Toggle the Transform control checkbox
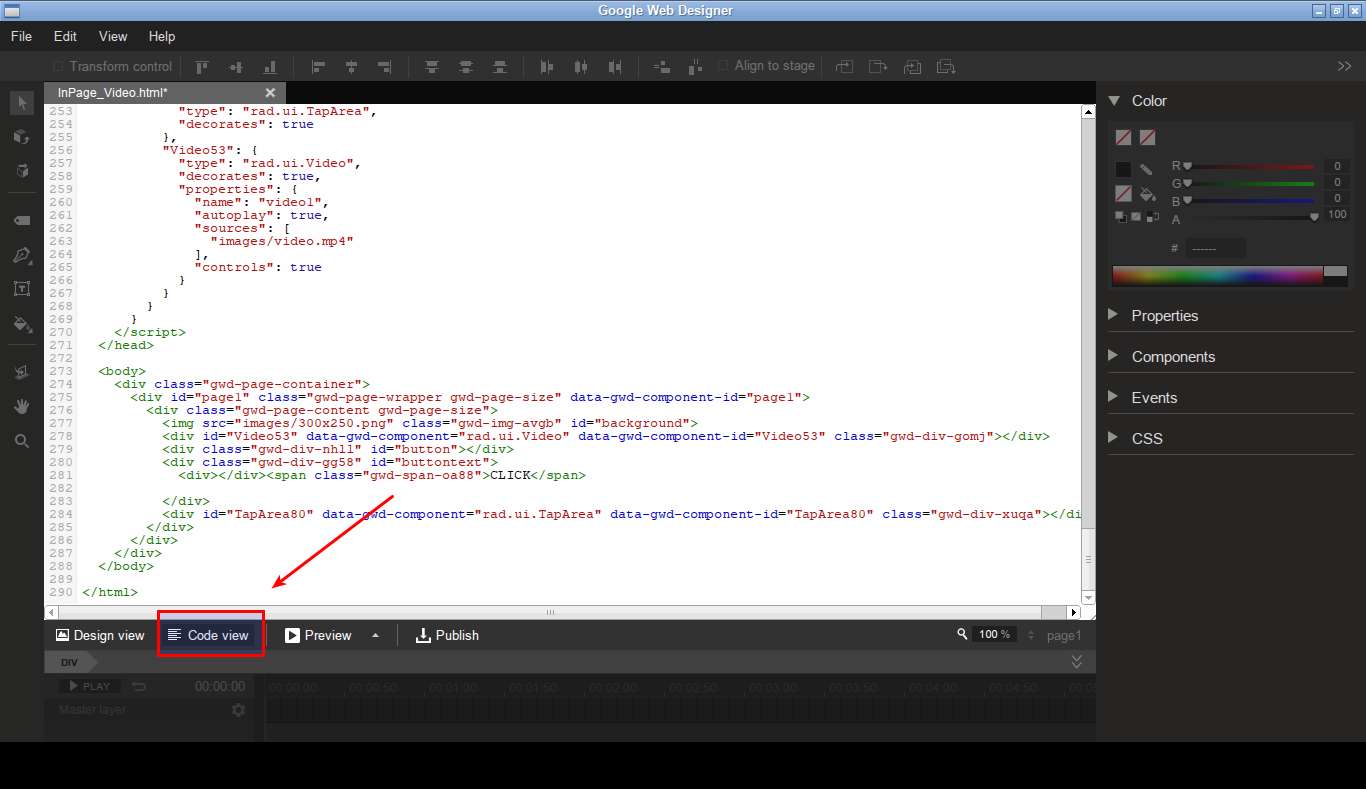 point(58,67)
